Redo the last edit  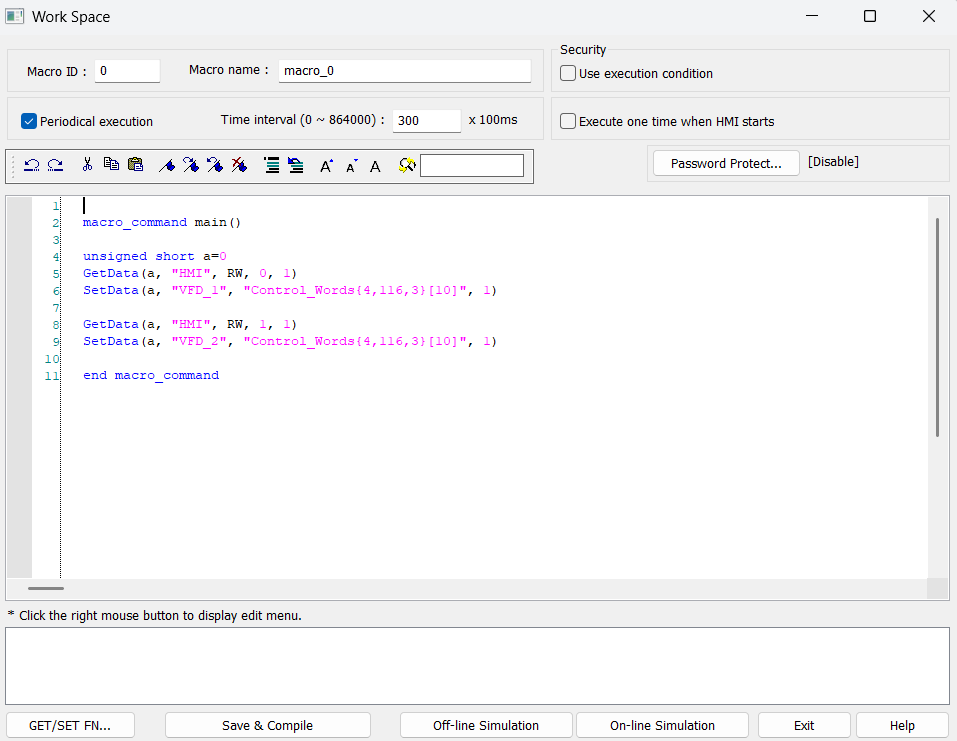55,165
